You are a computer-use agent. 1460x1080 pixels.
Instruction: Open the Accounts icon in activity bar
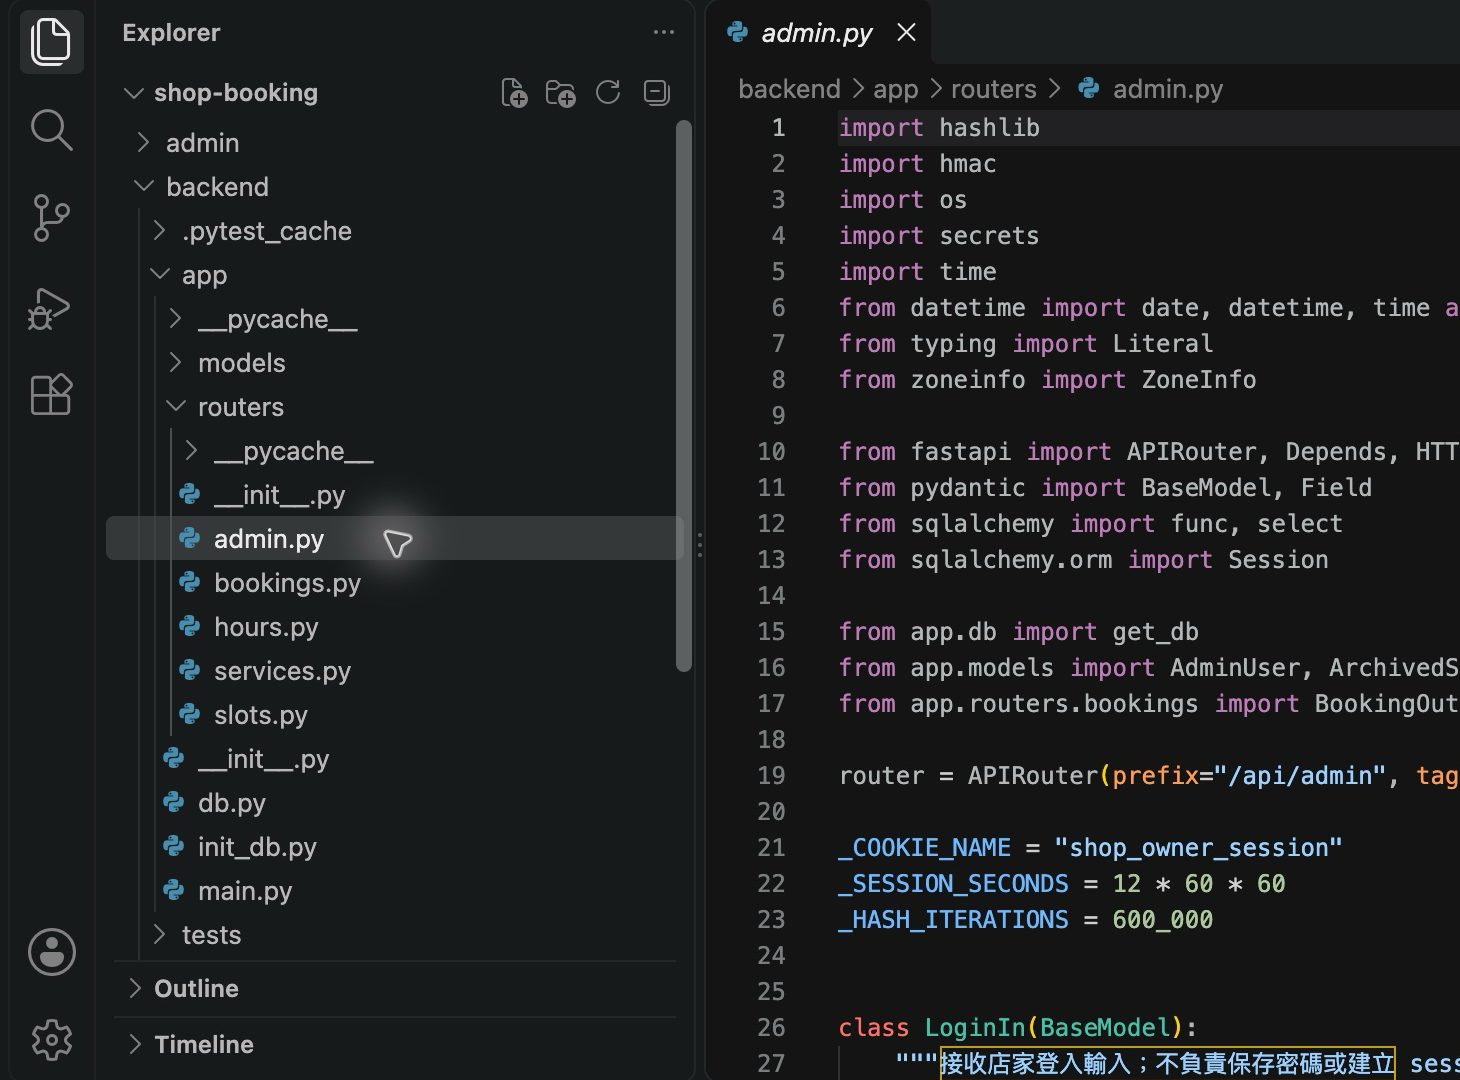[x=51, y=952]
